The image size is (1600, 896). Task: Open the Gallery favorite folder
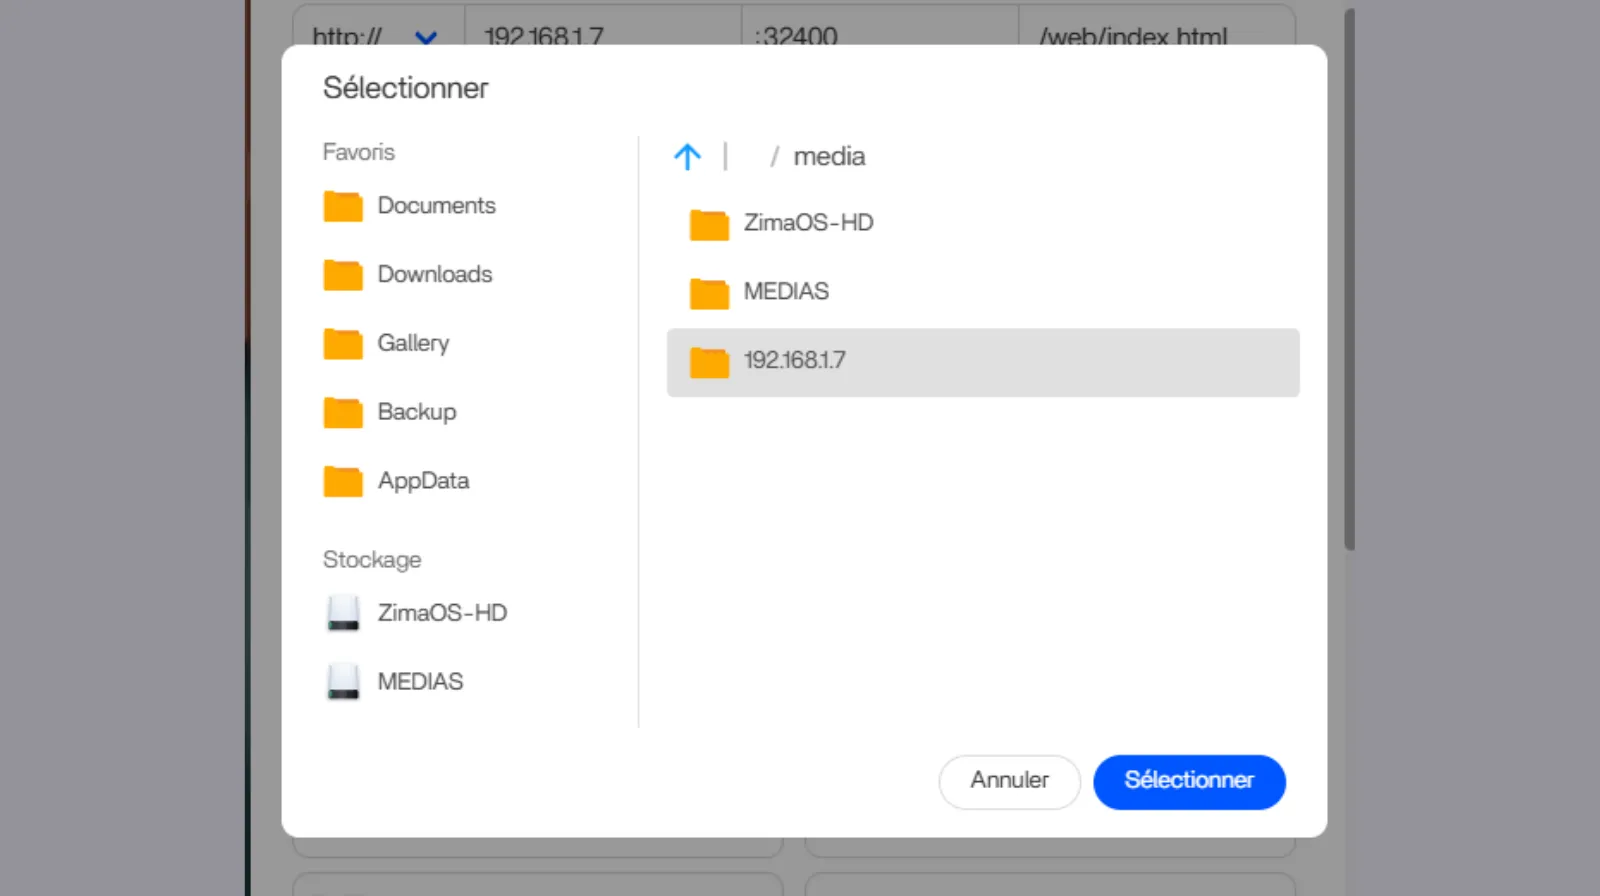pos(412,343)
